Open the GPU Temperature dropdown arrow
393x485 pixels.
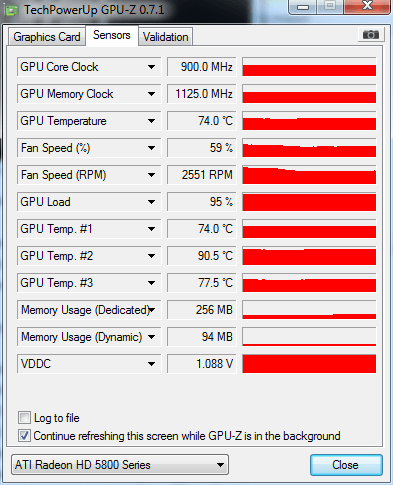(152, 121)
